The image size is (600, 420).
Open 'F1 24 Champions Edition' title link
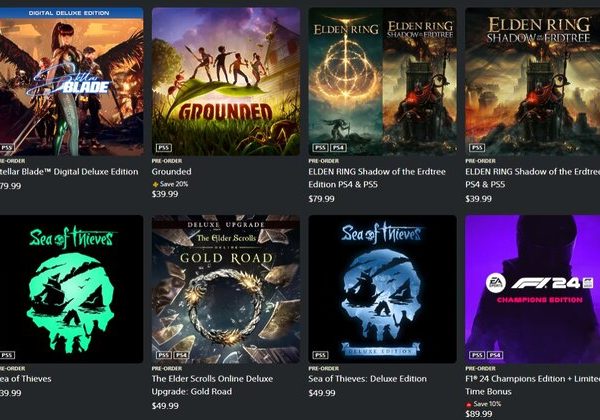click(x=532, y=385)
